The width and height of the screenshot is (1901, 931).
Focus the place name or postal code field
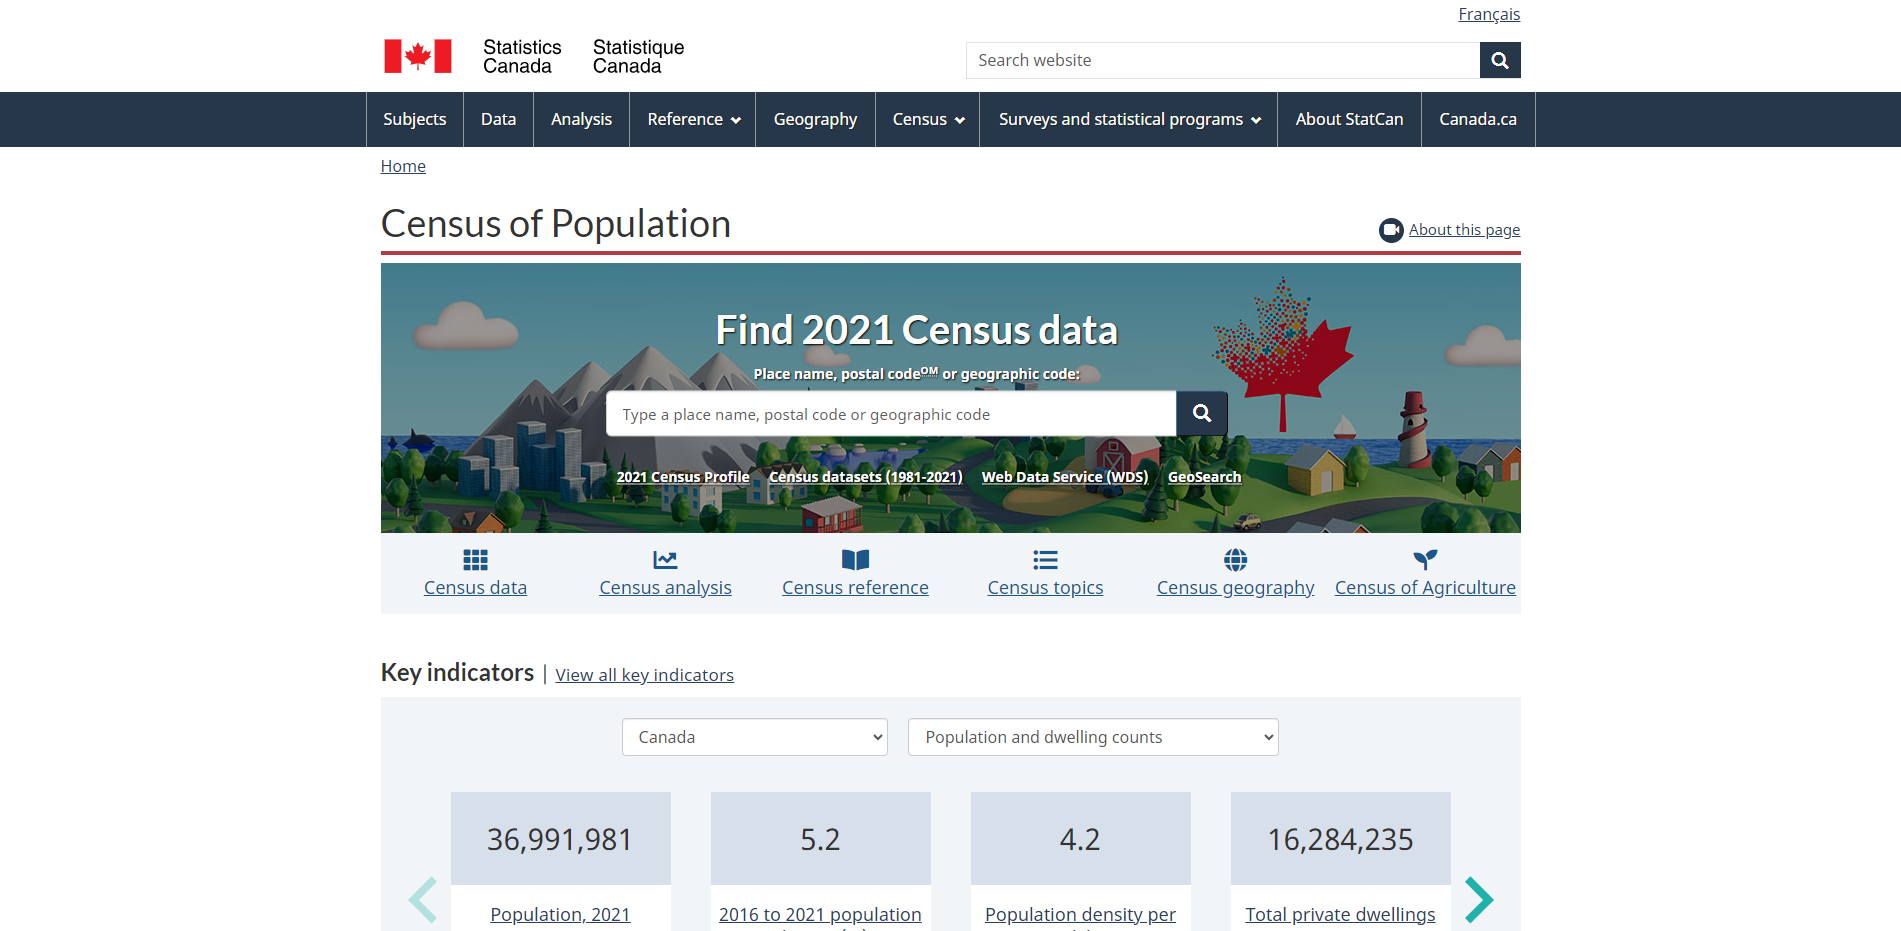[x=891, y=414]
